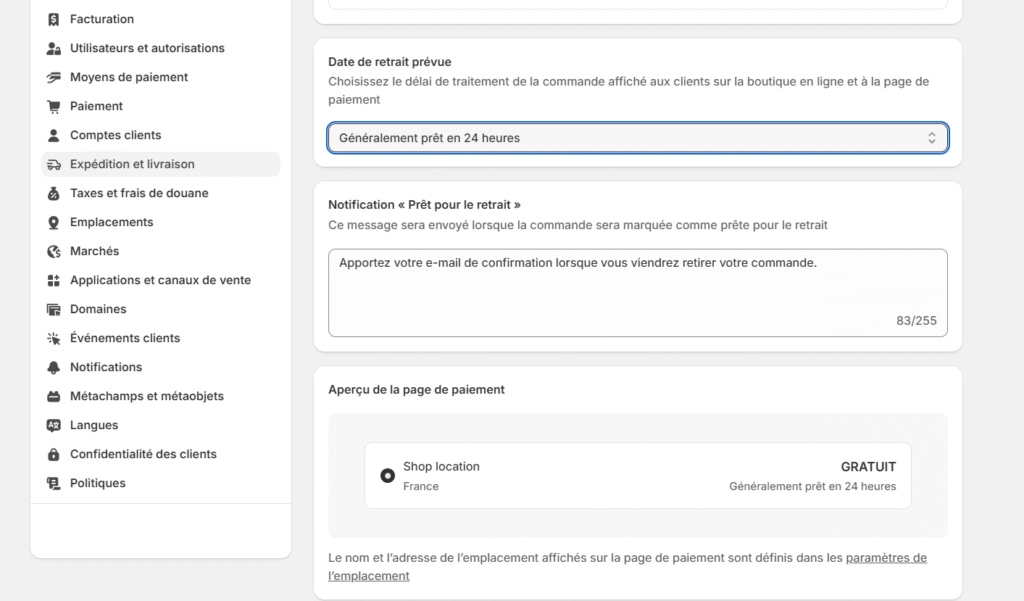1024x601 pixels.
Task: Click the Applications et canaux de vente icon
Action: [54, 280]
